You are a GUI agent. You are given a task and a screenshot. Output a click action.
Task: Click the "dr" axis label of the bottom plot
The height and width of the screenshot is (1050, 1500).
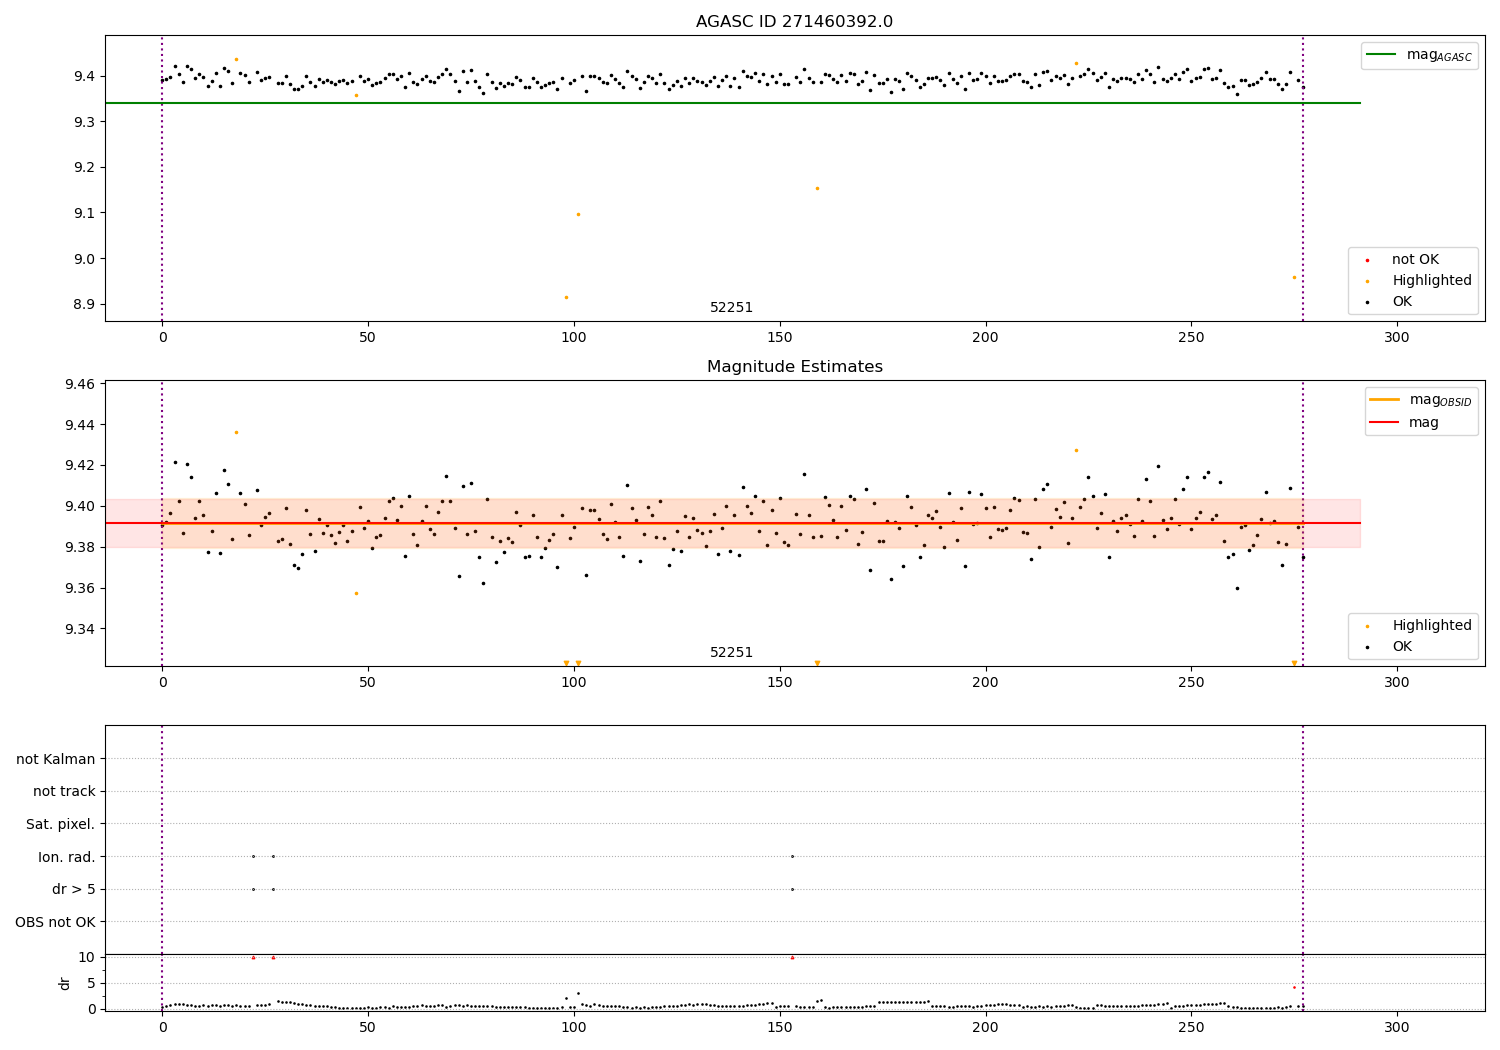pyautogui.click(x=65, y=983)
